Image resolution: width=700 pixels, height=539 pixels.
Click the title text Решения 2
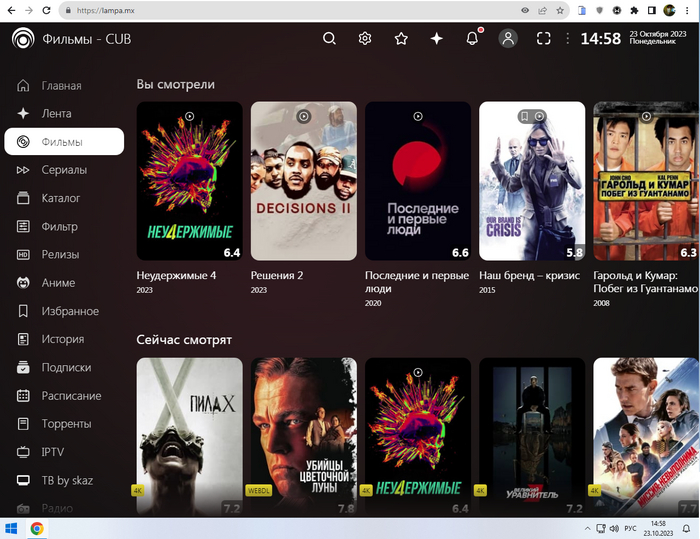coord(277,276)
